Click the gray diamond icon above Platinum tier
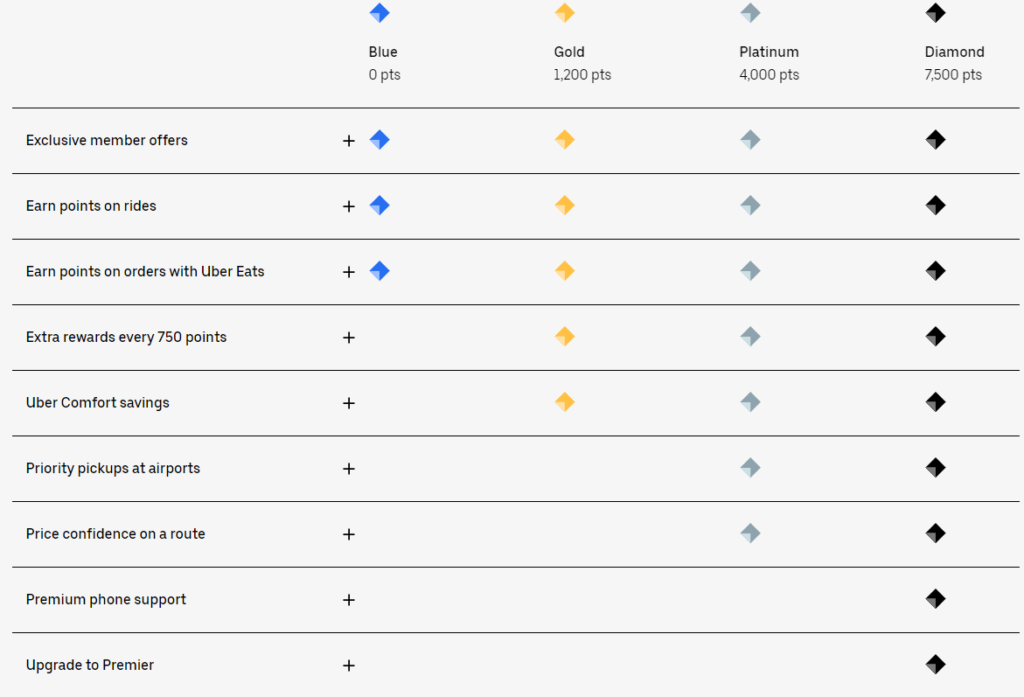The width and height of the screenshot is (1024, 697). [750, 12]
